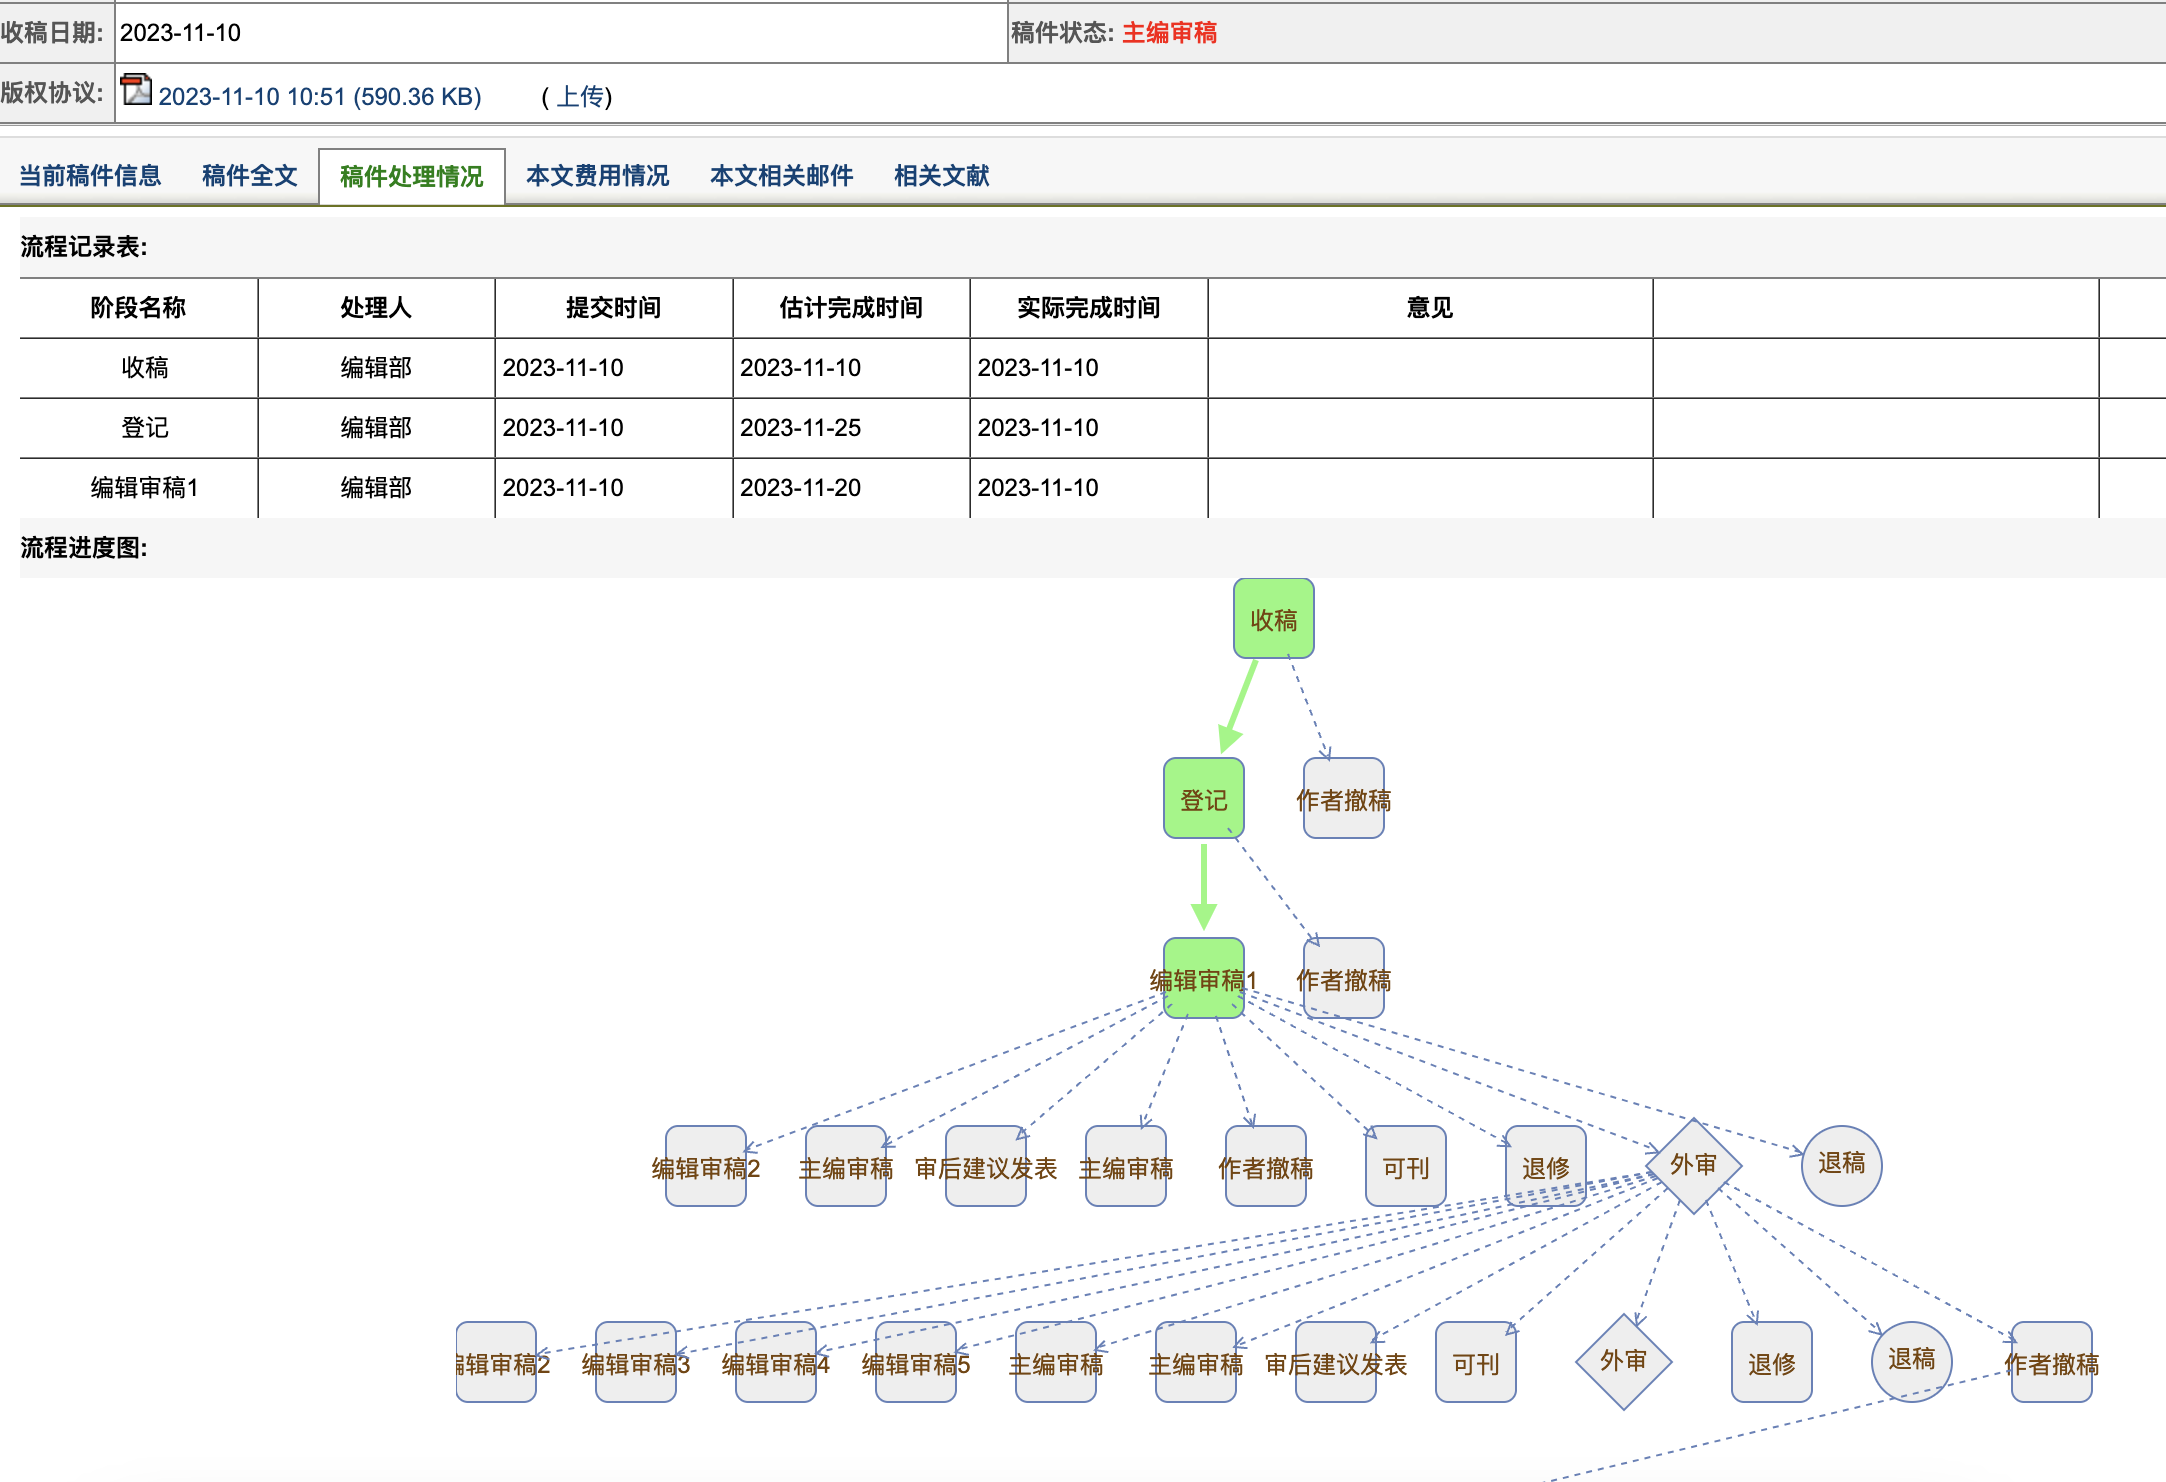Select the 编辑审稿3 flowchart node
2166x1482 pixels.
635,1362
